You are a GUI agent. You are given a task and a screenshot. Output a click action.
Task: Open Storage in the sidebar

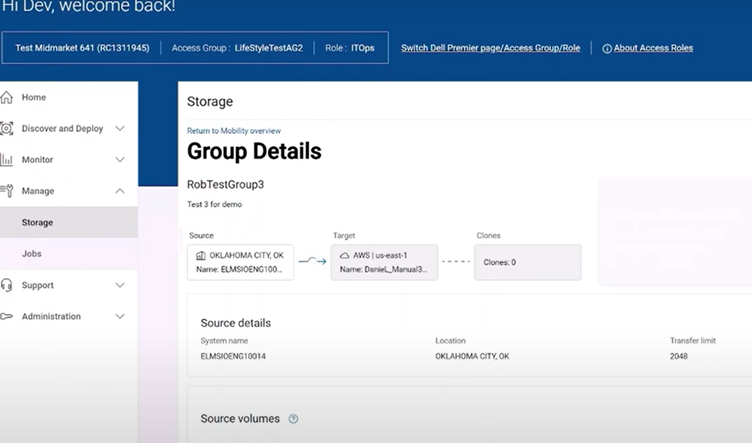click(x=38, y=222)
